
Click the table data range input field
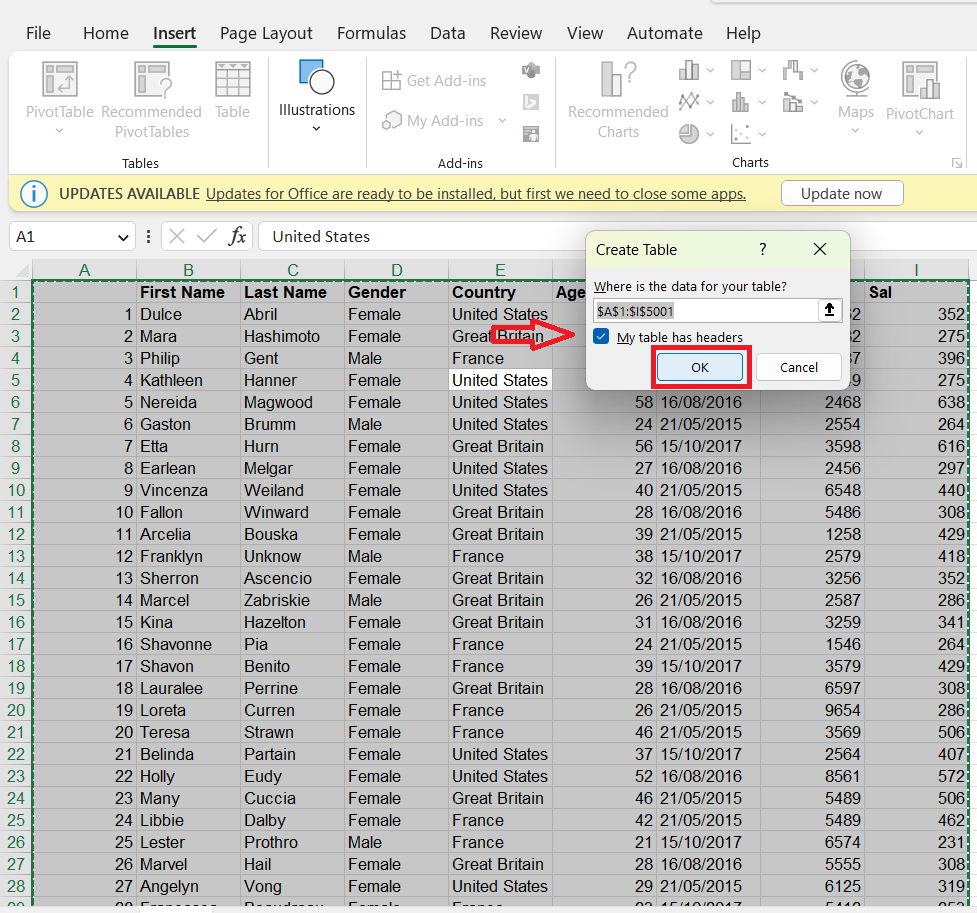point(705,310)
